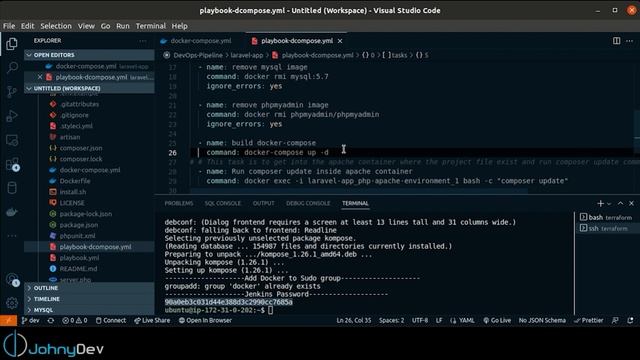Viewport: 640px width, 360px height.
Task: Click the feedback icon in status bar
Action: tap(615, 320)
